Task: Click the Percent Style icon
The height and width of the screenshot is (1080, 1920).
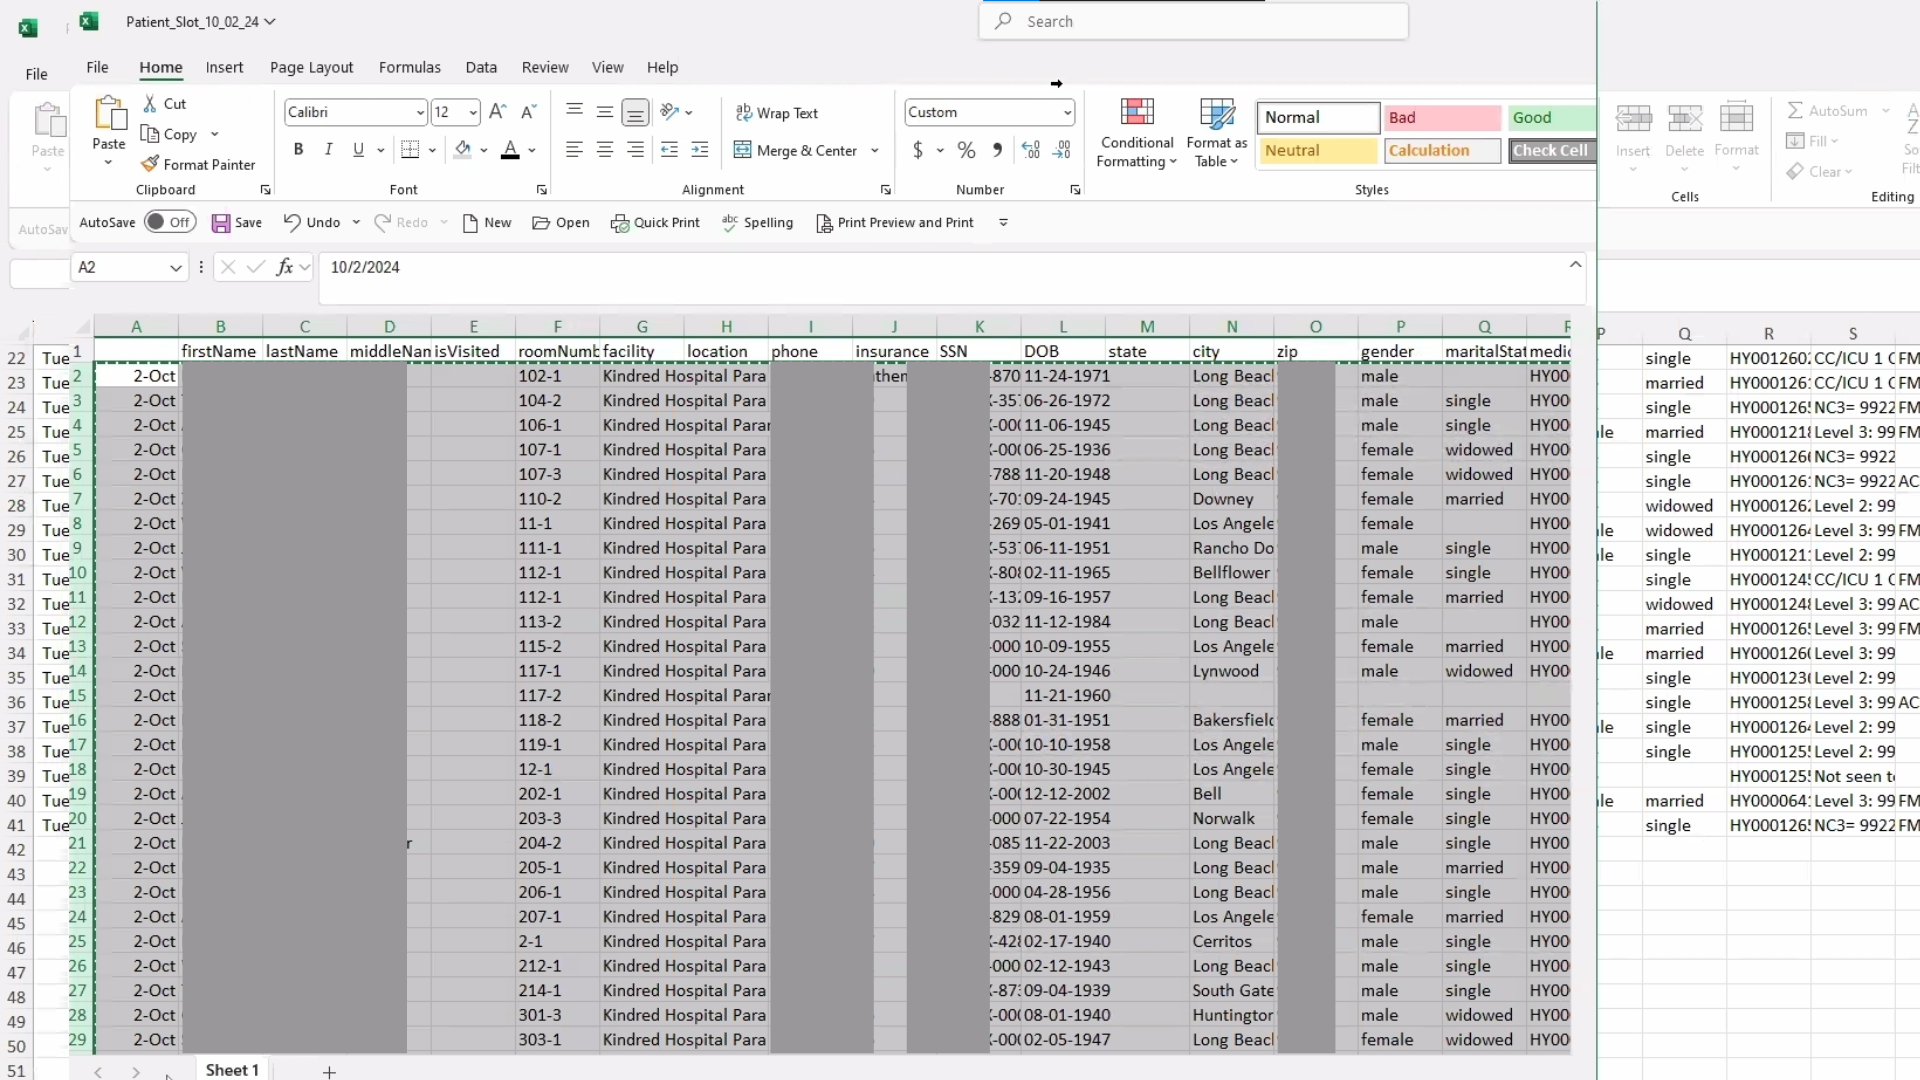Action: coord(966,150)
